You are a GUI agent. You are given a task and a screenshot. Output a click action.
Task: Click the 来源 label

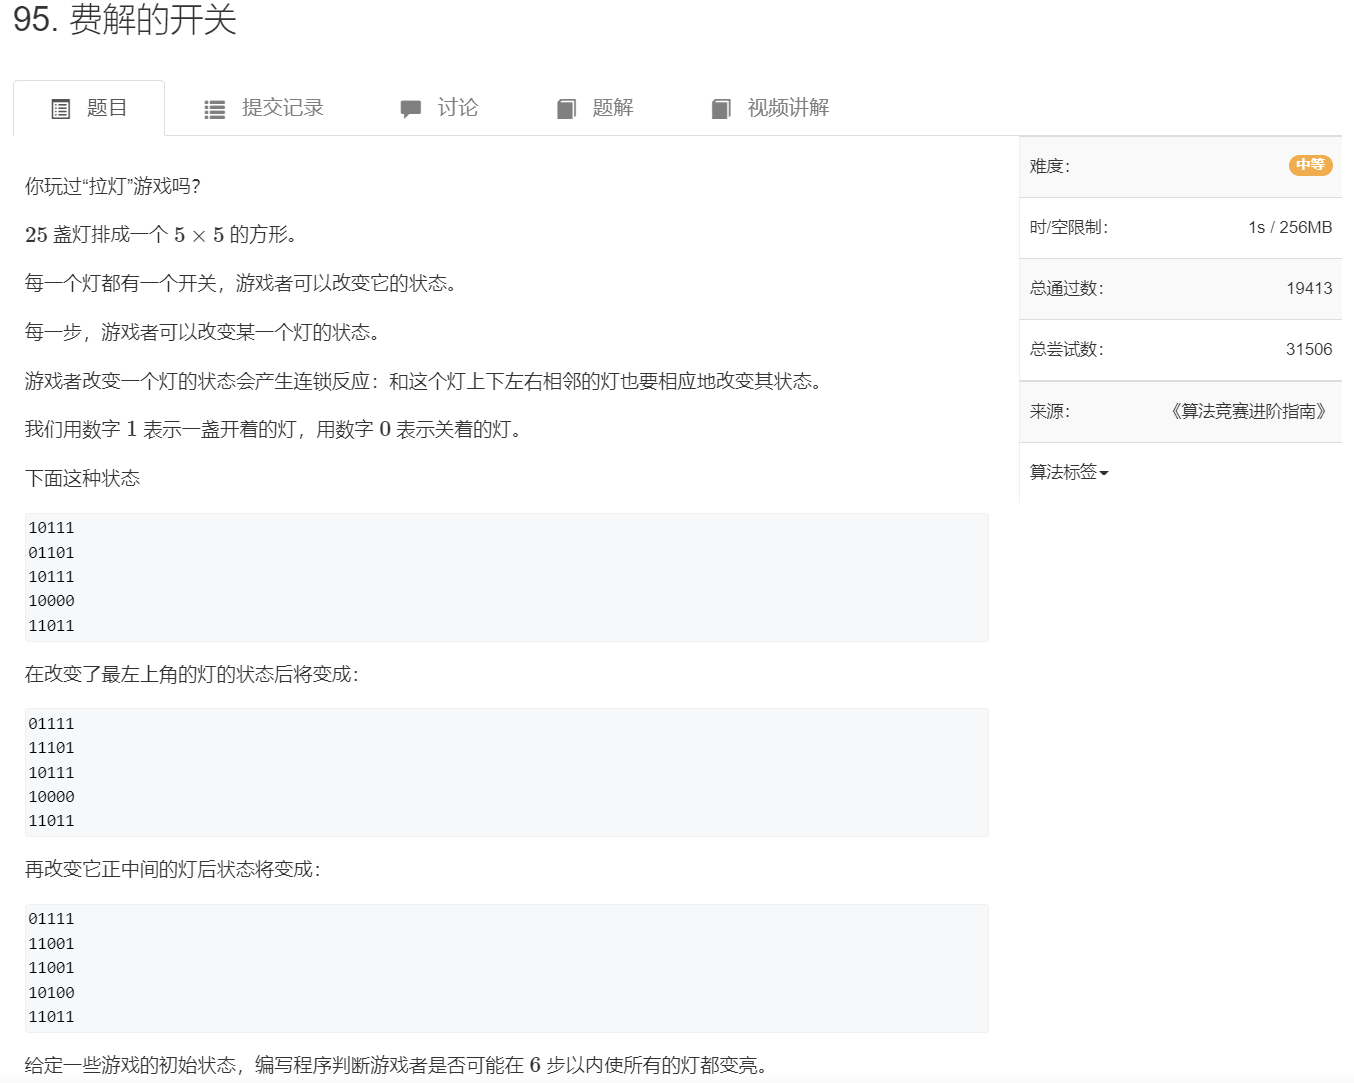(x=1050, y=411)
